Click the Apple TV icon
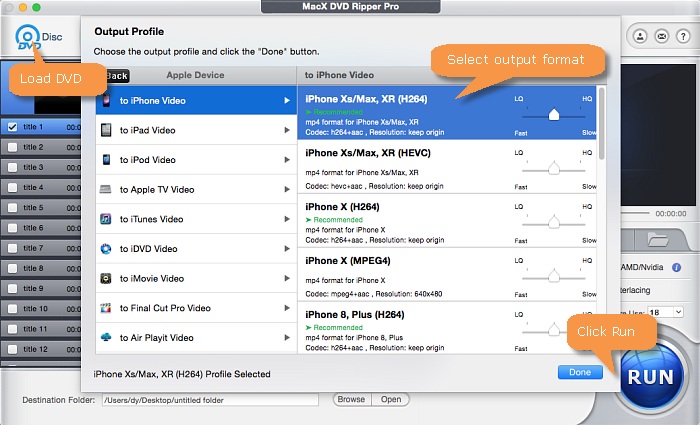 click(106, 189)
